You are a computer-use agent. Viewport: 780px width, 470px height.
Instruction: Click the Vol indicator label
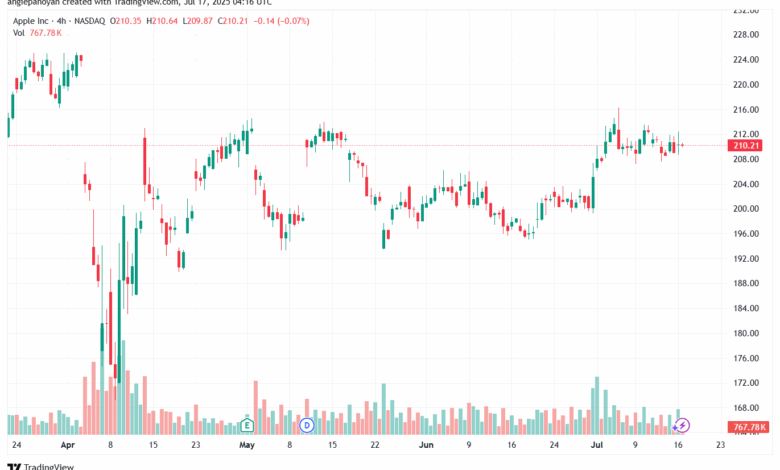click(19, 33)
